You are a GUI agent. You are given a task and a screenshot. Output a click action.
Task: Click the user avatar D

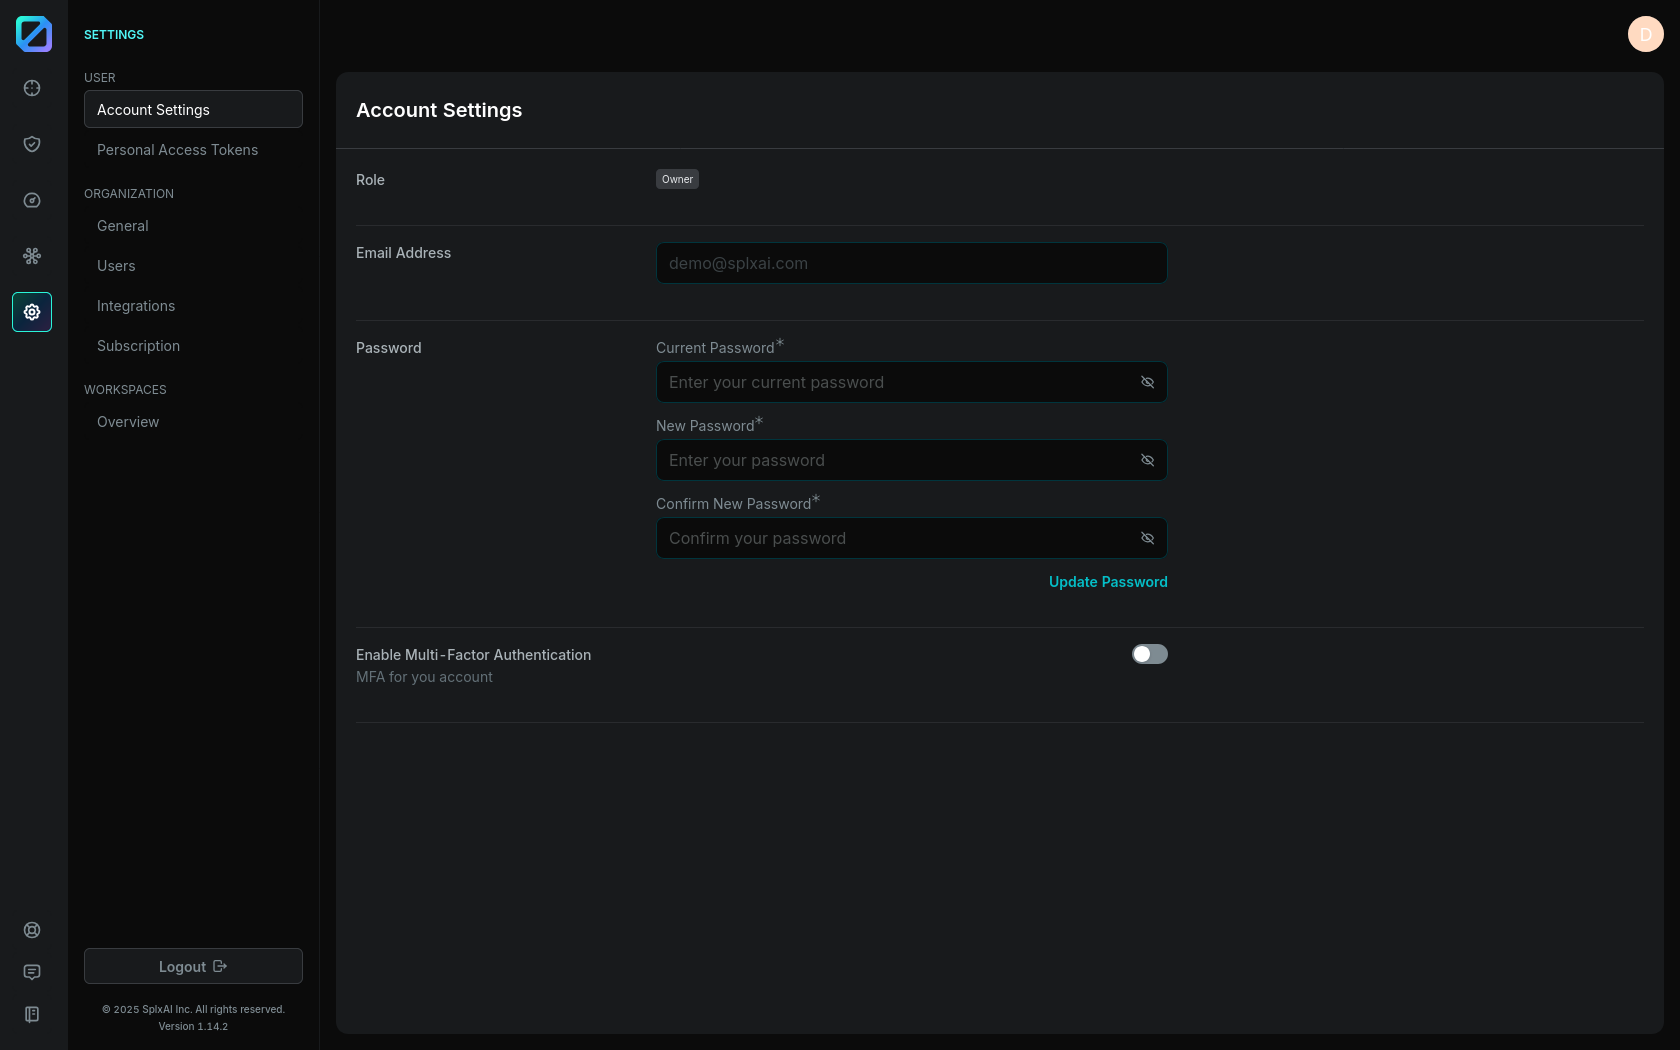pyautogui.click(x=1645, y=34)
